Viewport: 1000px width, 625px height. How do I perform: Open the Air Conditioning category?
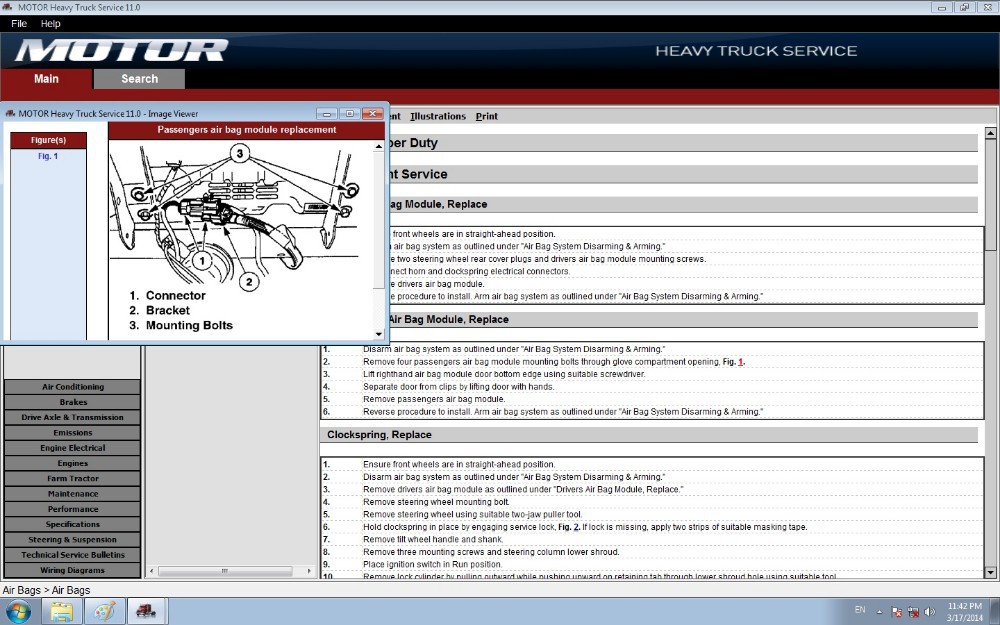73,386
